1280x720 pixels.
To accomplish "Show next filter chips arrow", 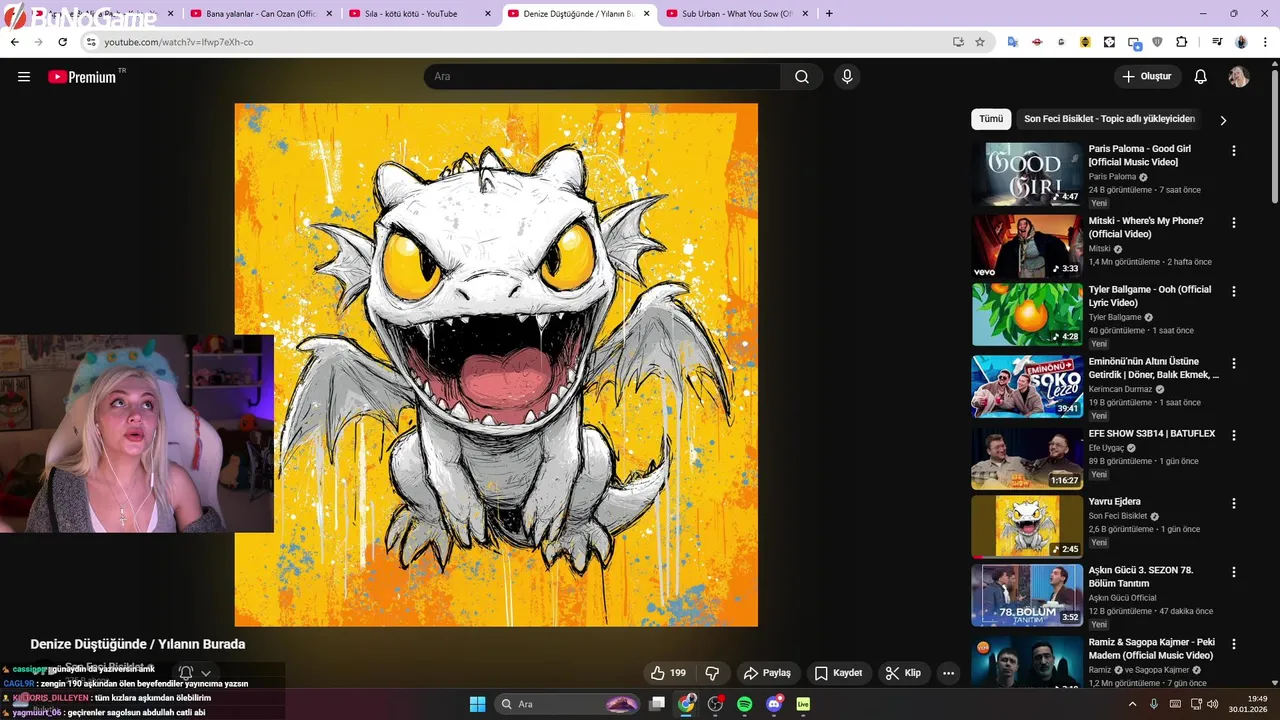I will (1223, 120).
